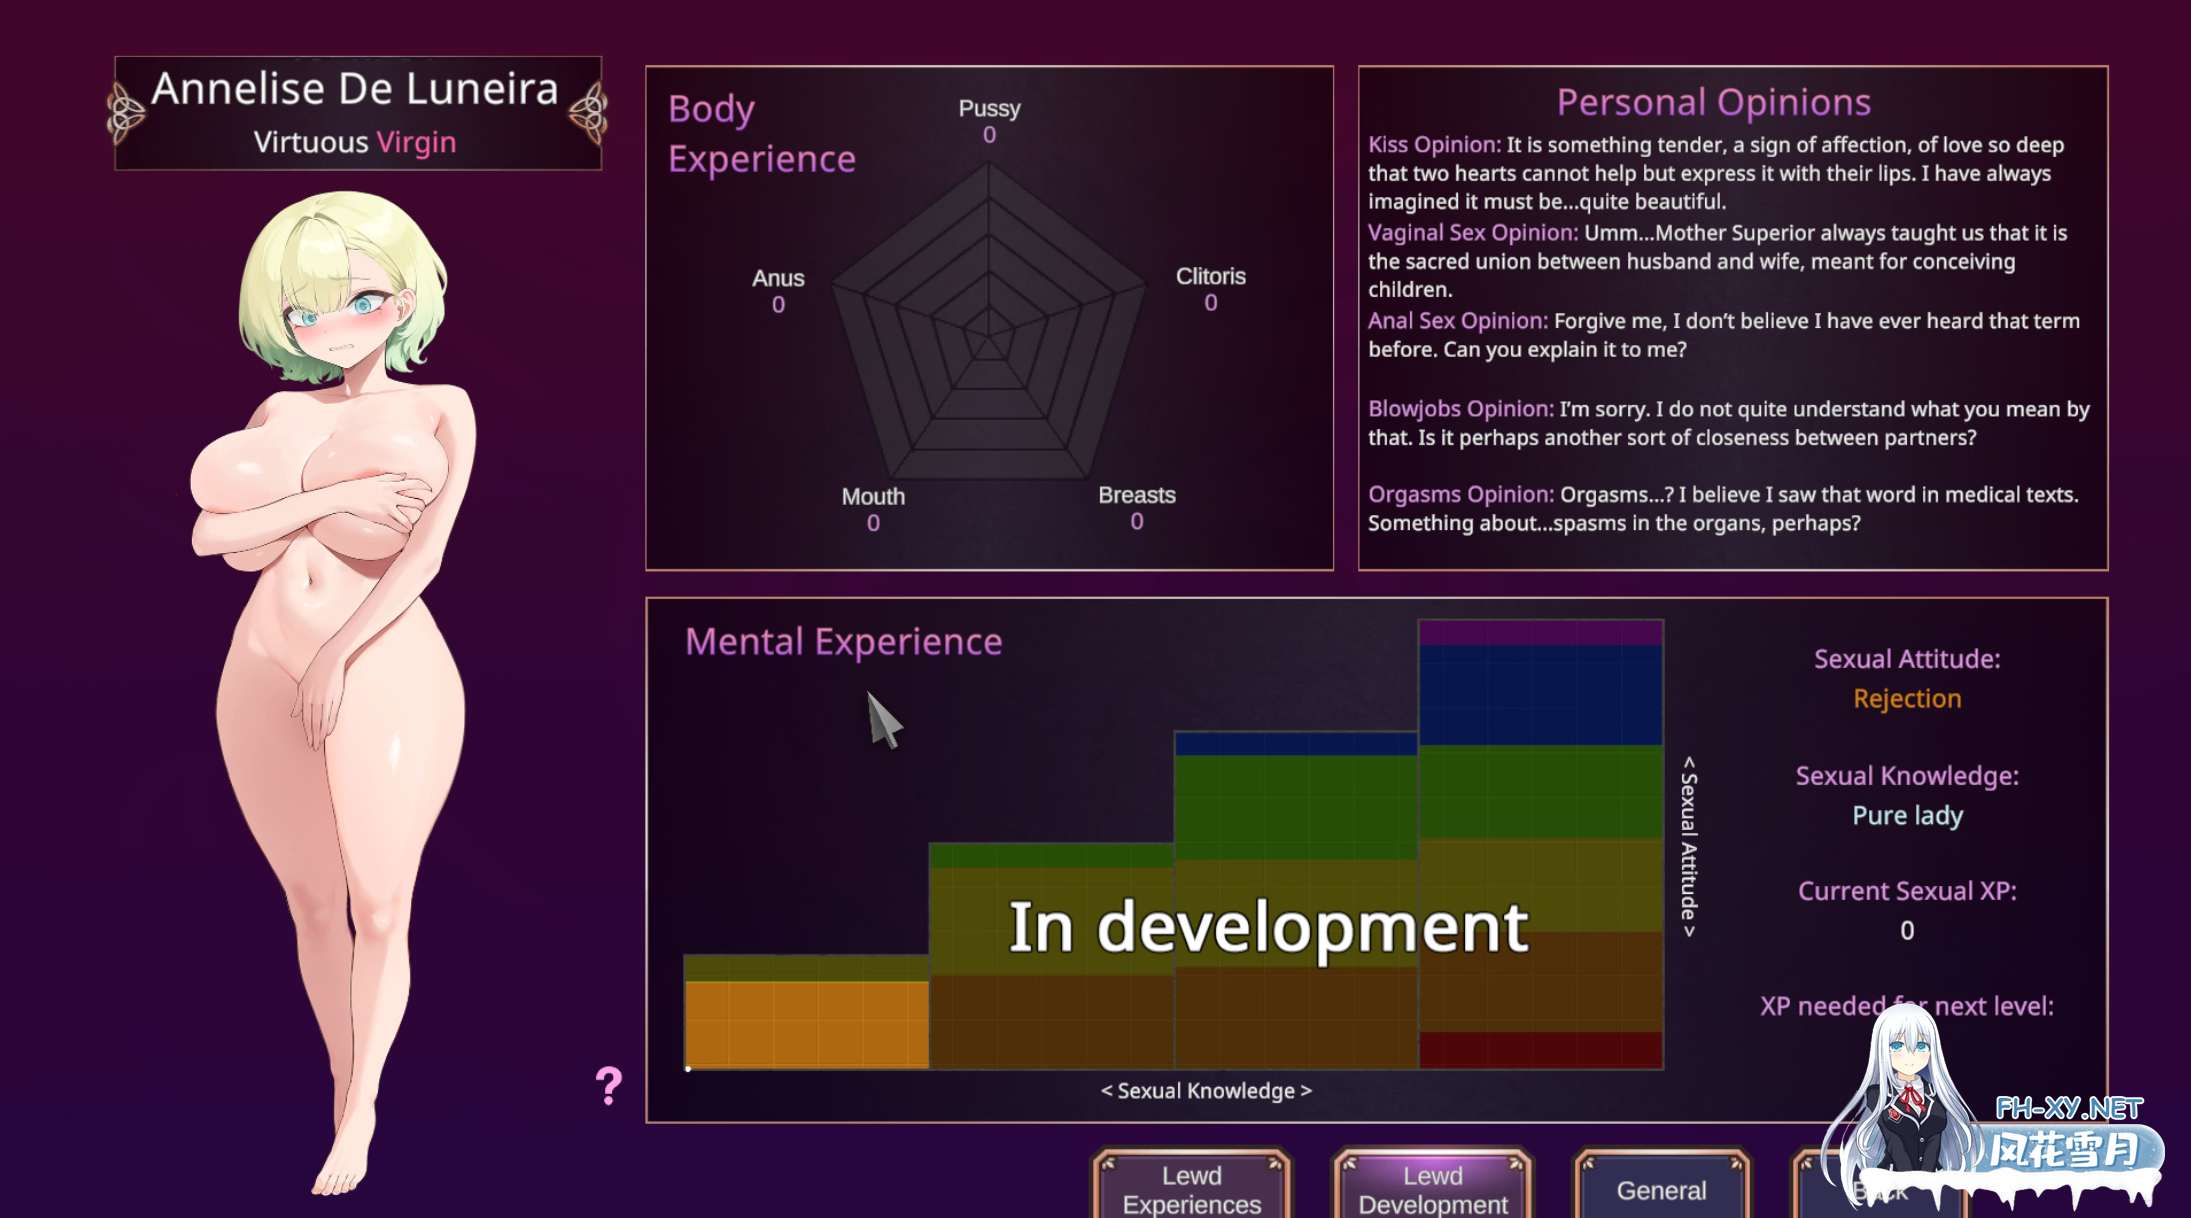Click the Anal Sex Opinion label
This screenshot has width=2191, height=1218.
click(x=1457, y=321)
